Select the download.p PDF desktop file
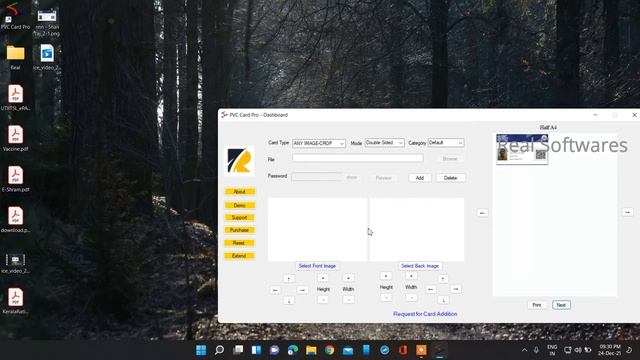 point(16,219)
